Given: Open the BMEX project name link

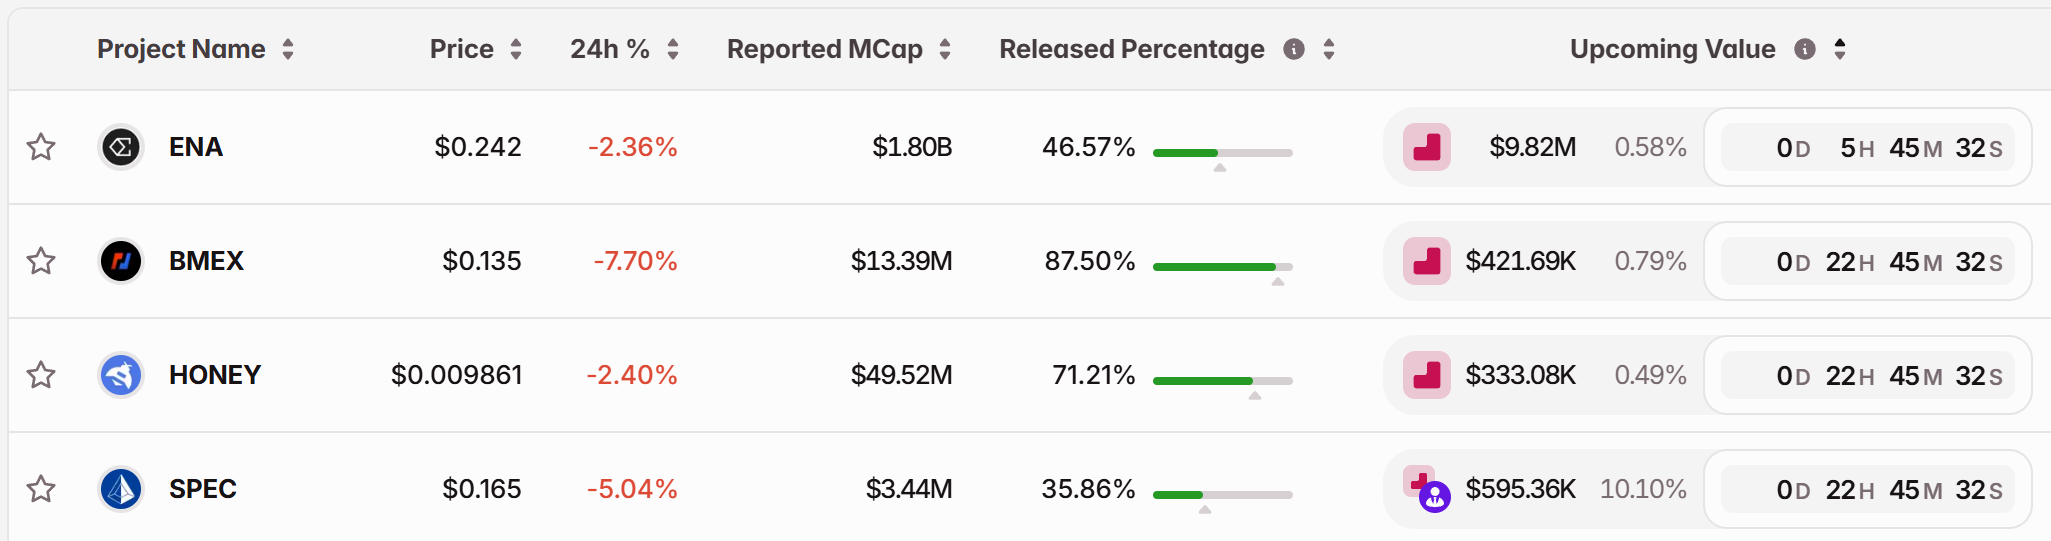Looking at the screenshot, I should pos(206,261).
